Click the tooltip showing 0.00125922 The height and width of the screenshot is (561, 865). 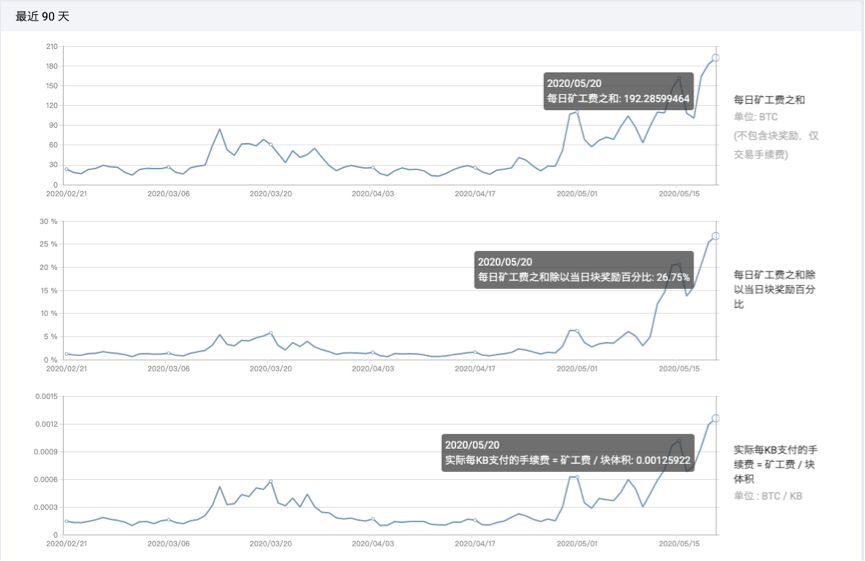point(567,453)
